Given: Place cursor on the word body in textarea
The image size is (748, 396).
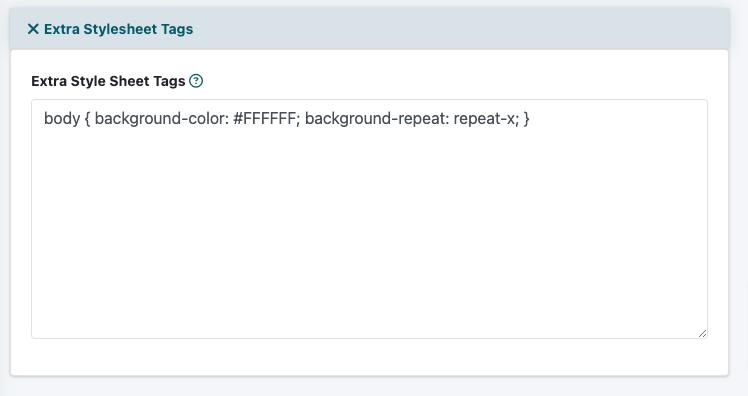Looking at the screenshot, I should pyautogui.click(x=62, y=118).
